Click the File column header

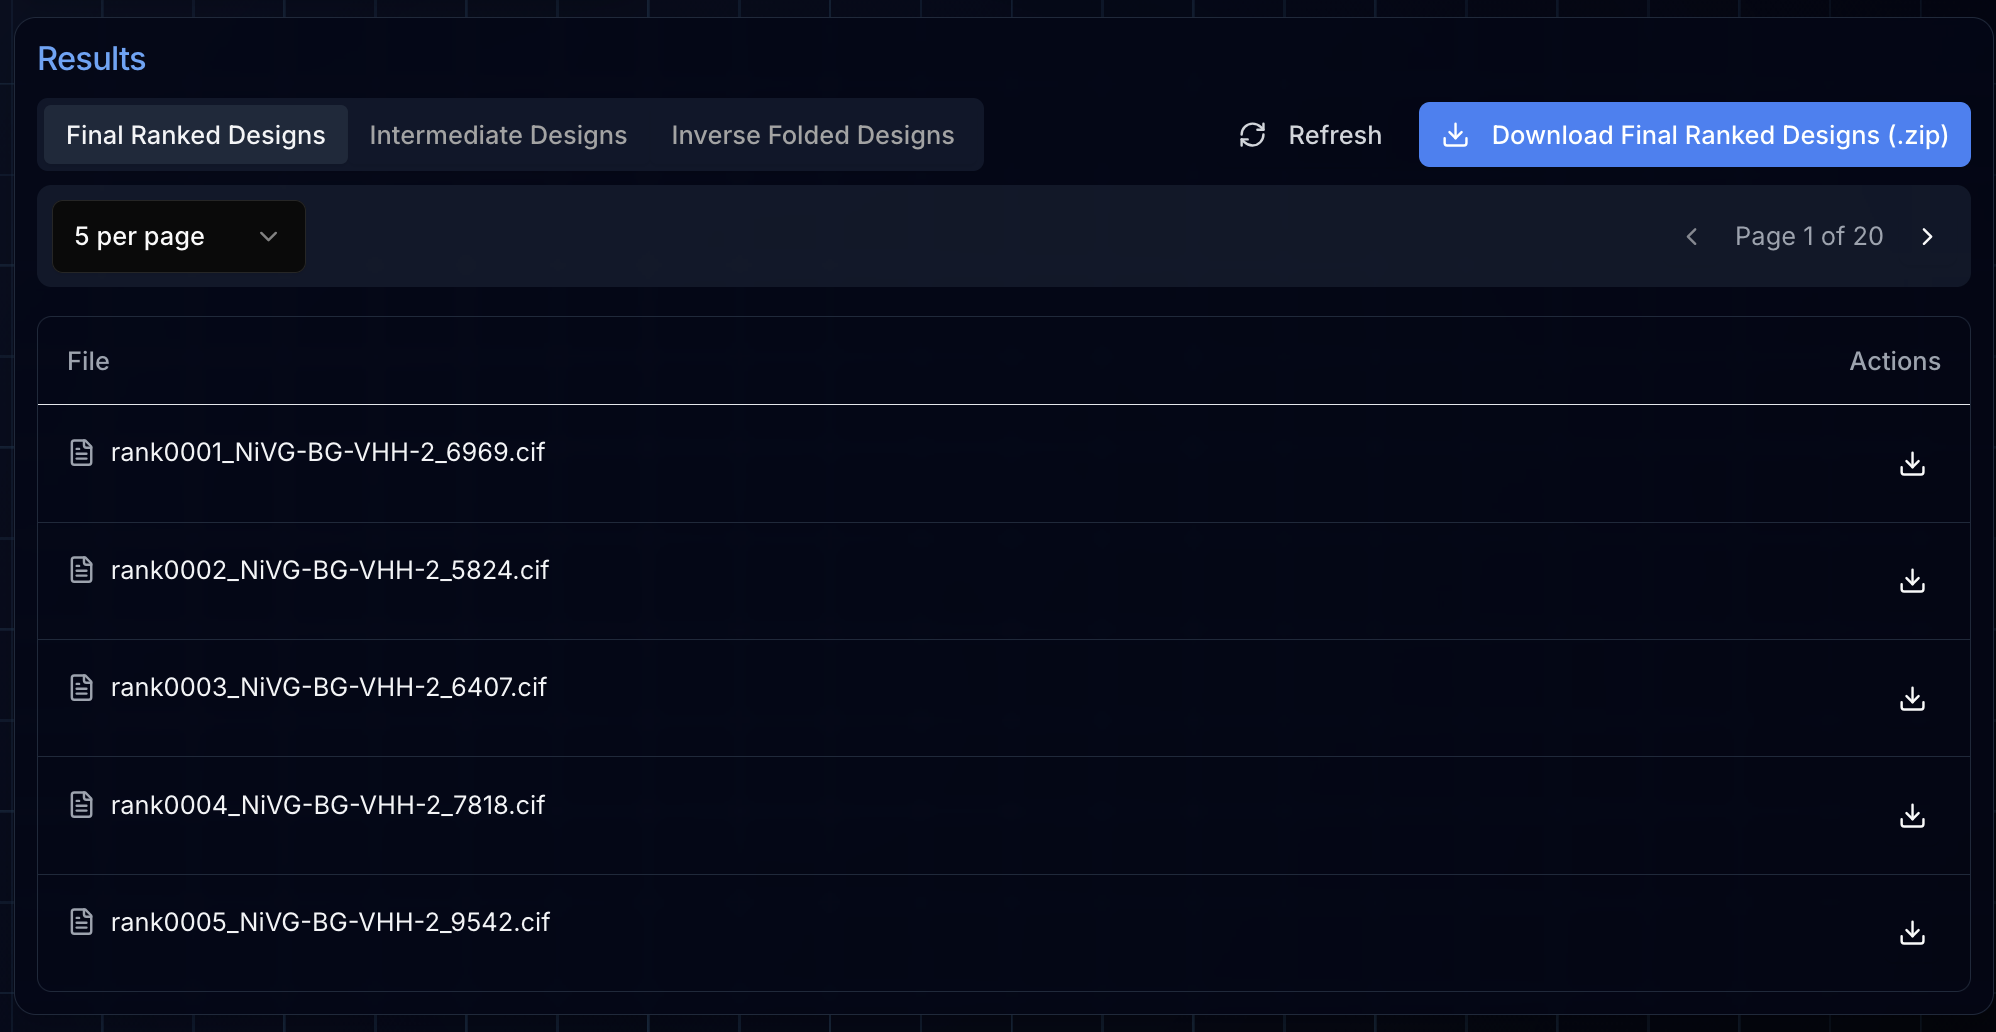pyautogui.click(x=88, y=361)
